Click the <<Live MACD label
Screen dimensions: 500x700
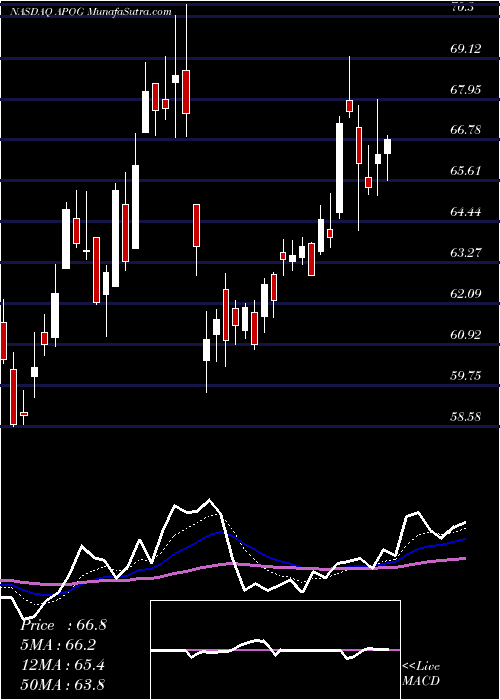click(x=421, y=673)
